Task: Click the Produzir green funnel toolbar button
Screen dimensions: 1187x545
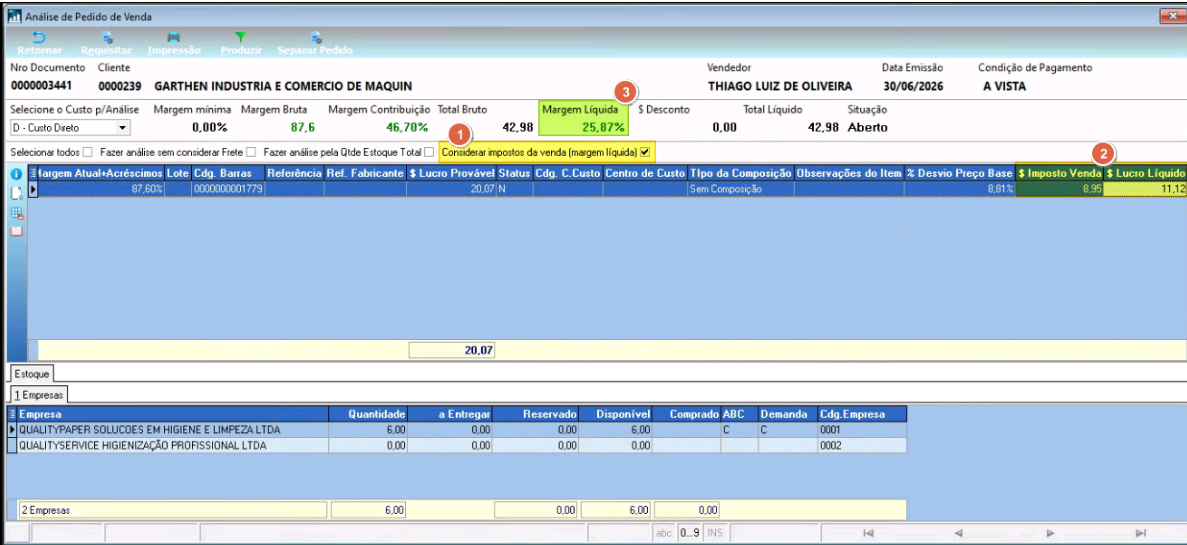Action: point(241,43)
